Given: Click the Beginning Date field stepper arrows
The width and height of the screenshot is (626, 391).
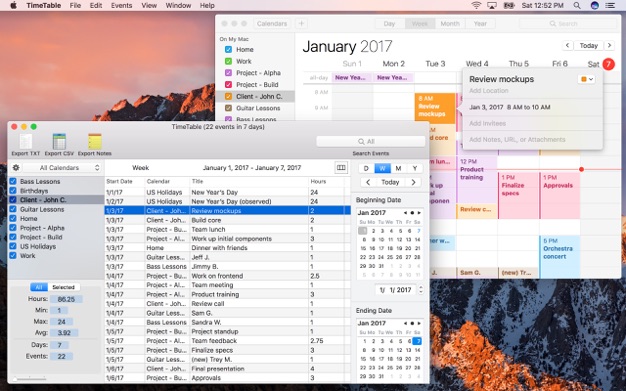Looking at the screenshot, I should 420,290.
